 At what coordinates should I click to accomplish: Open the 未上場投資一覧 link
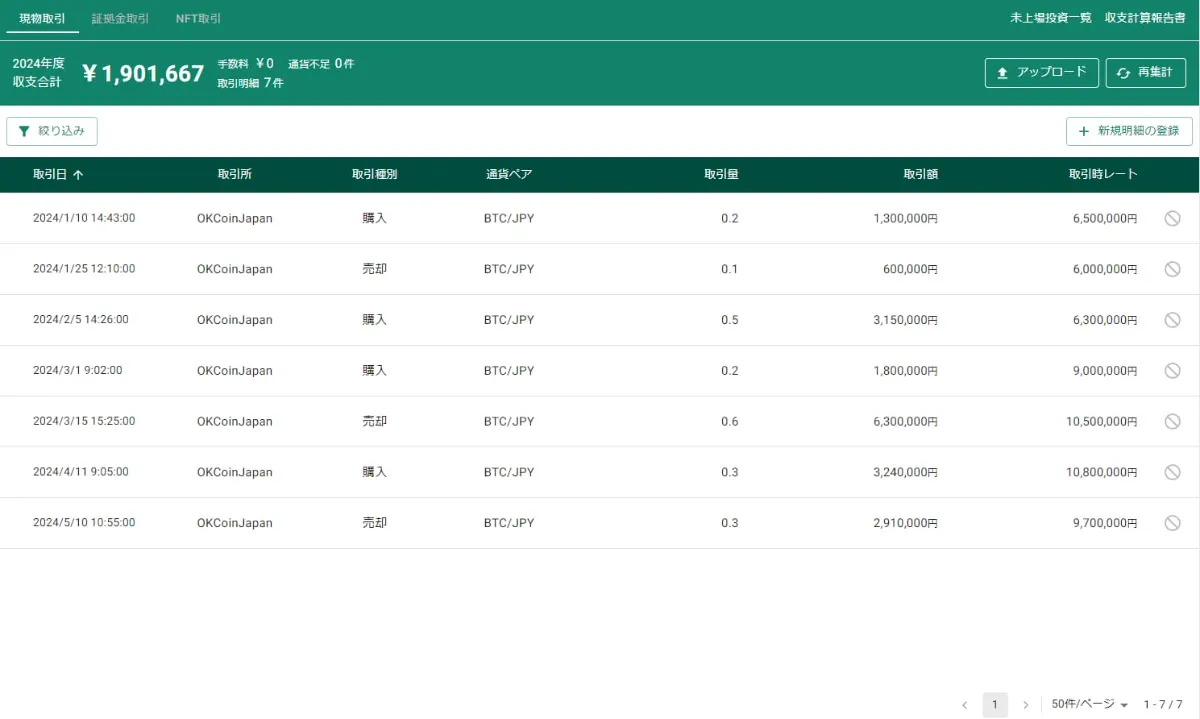1051,18
